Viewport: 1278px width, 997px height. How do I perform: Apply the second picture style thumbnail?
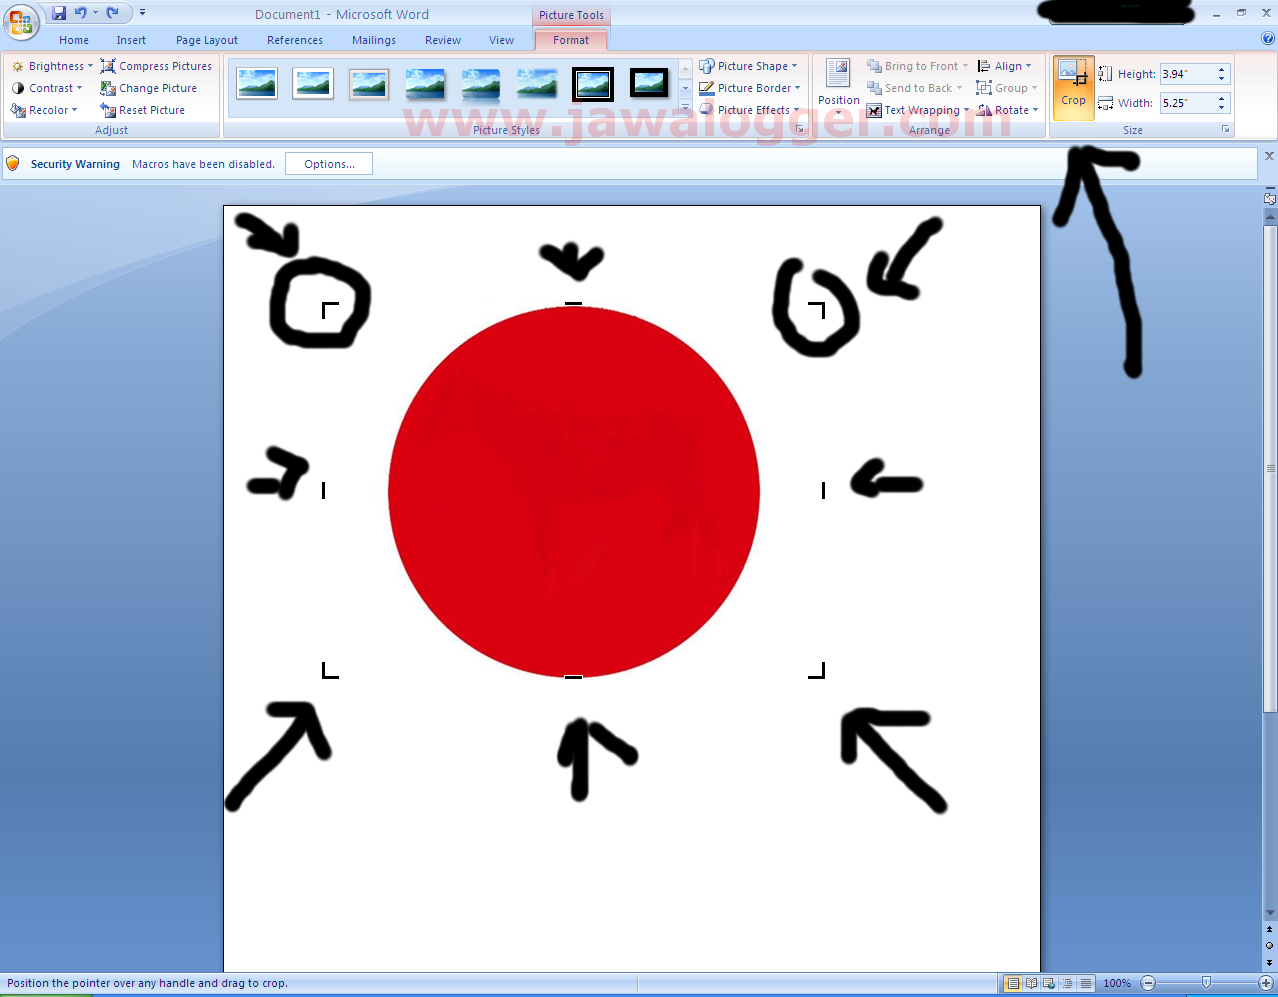(x=313, y=84)
